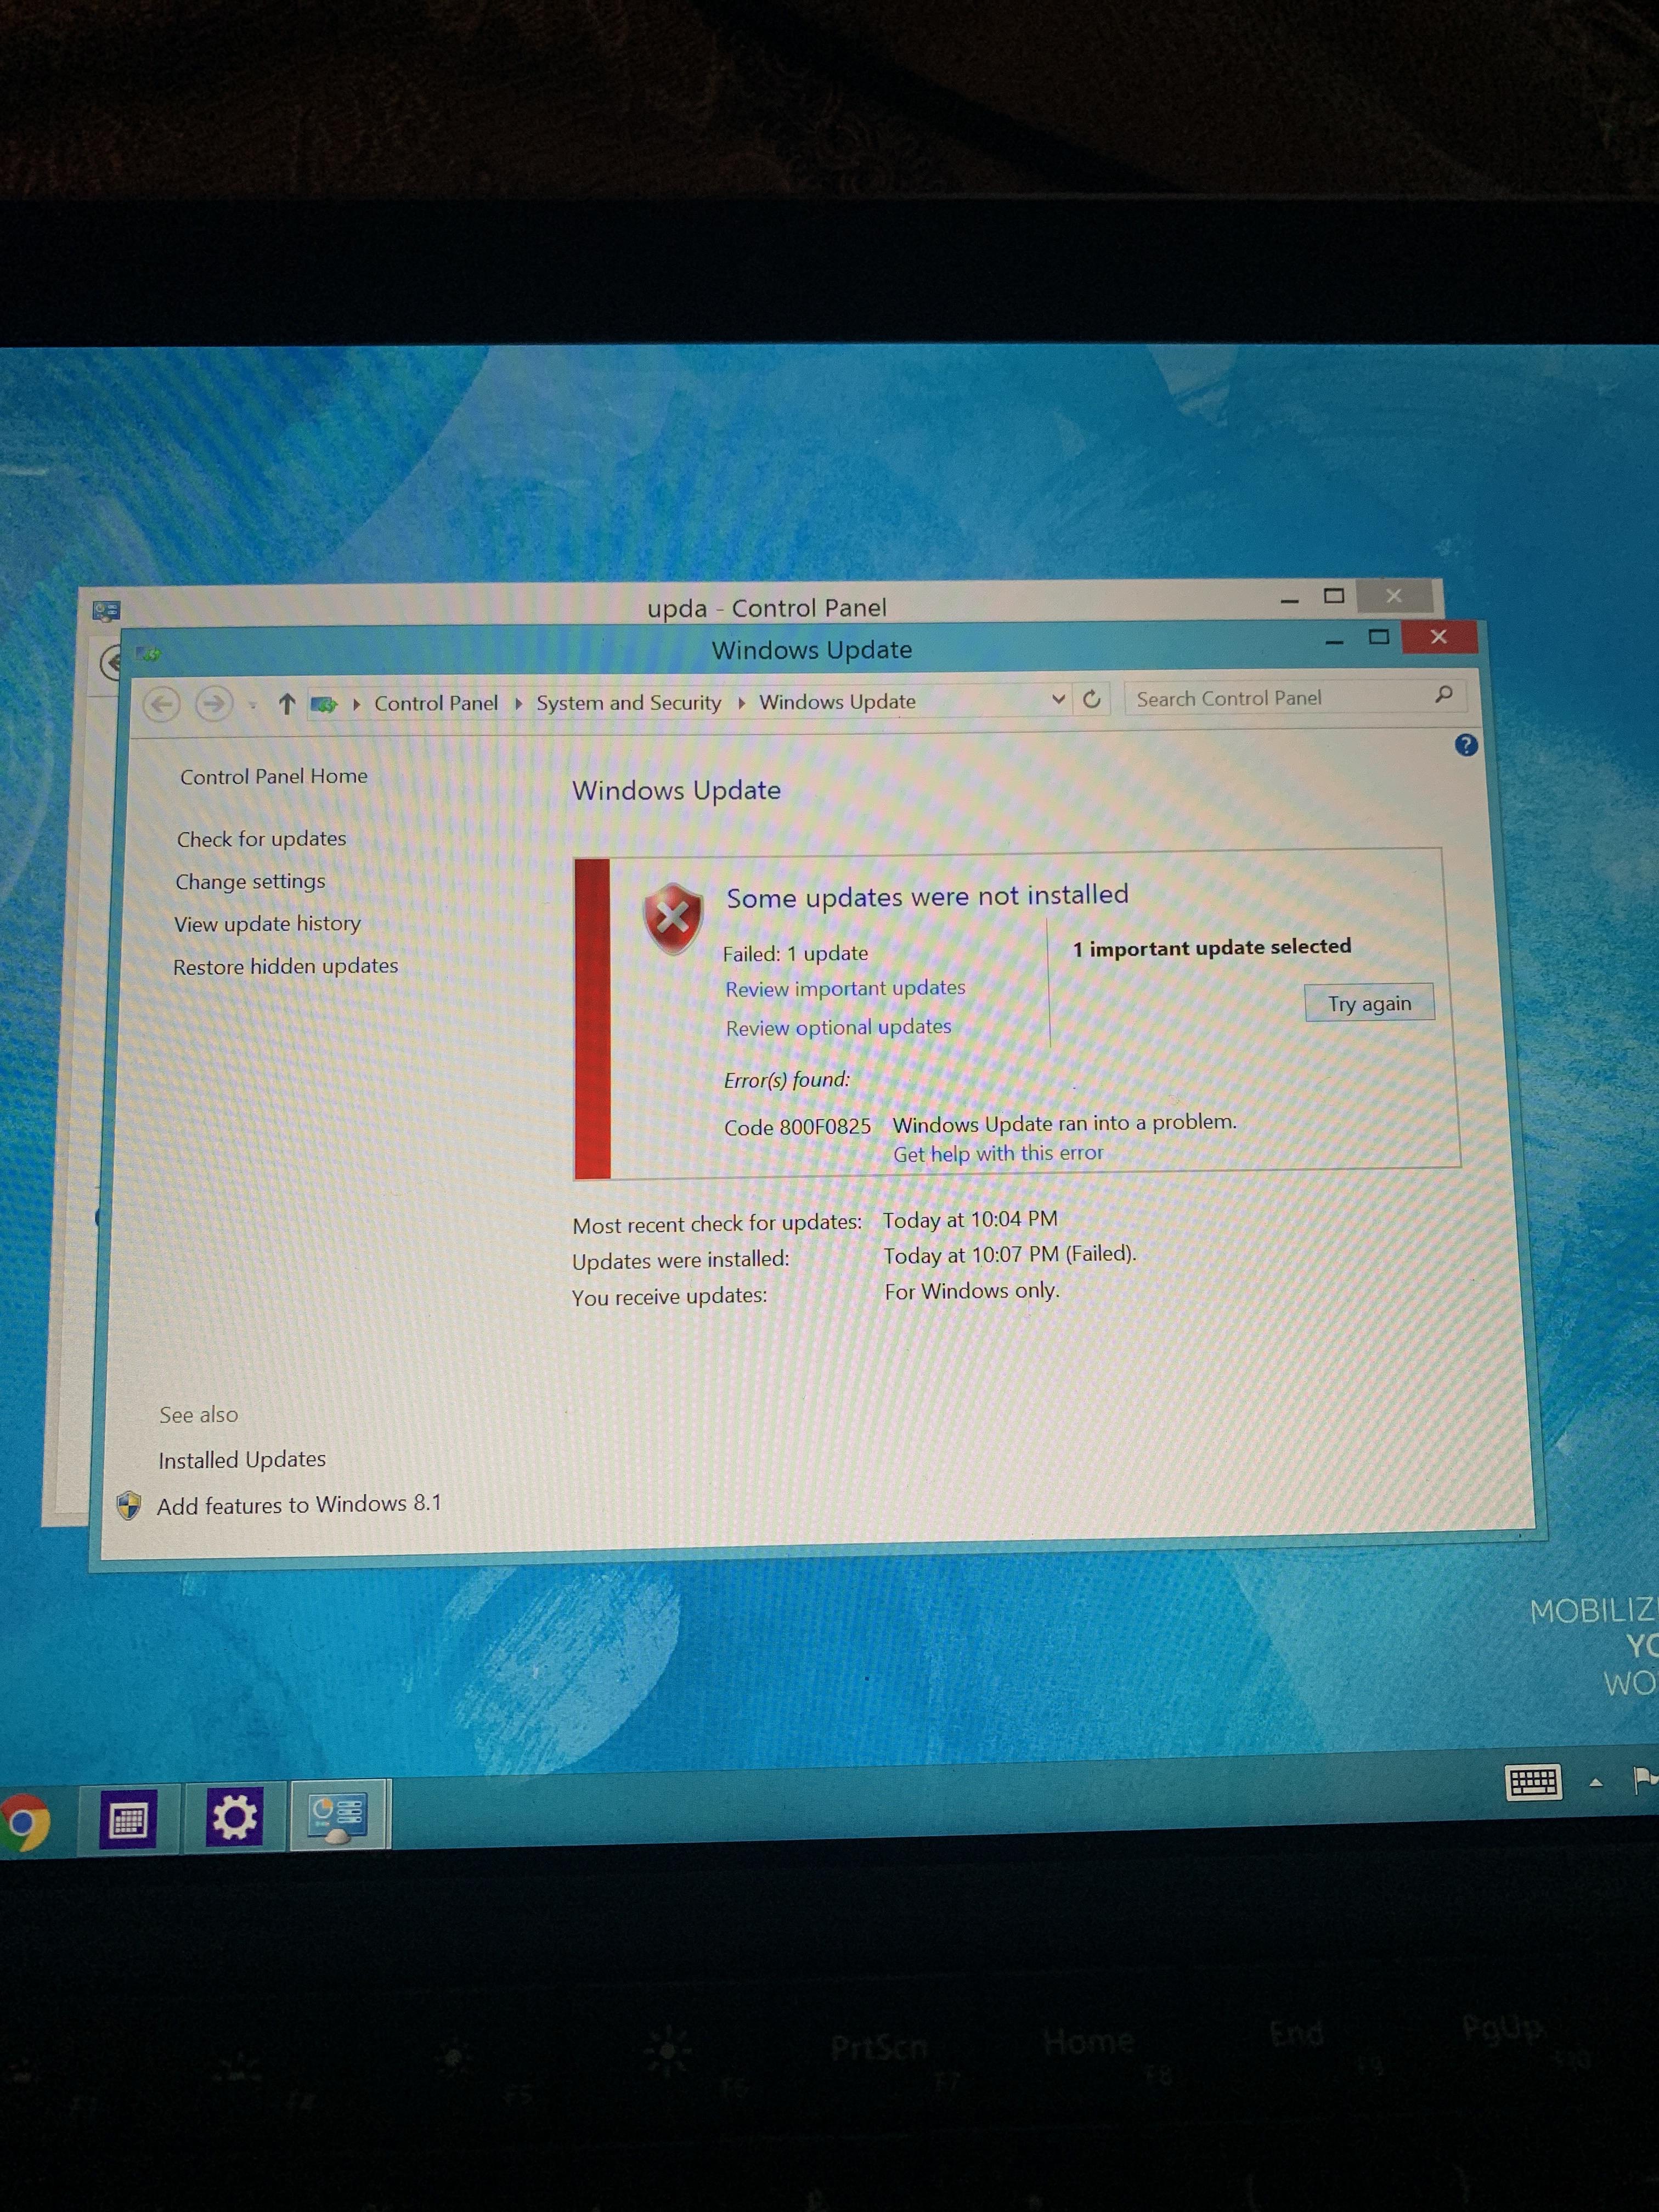Expand the chevron after Control Panel breadcrumb

(x=518, y=703)
